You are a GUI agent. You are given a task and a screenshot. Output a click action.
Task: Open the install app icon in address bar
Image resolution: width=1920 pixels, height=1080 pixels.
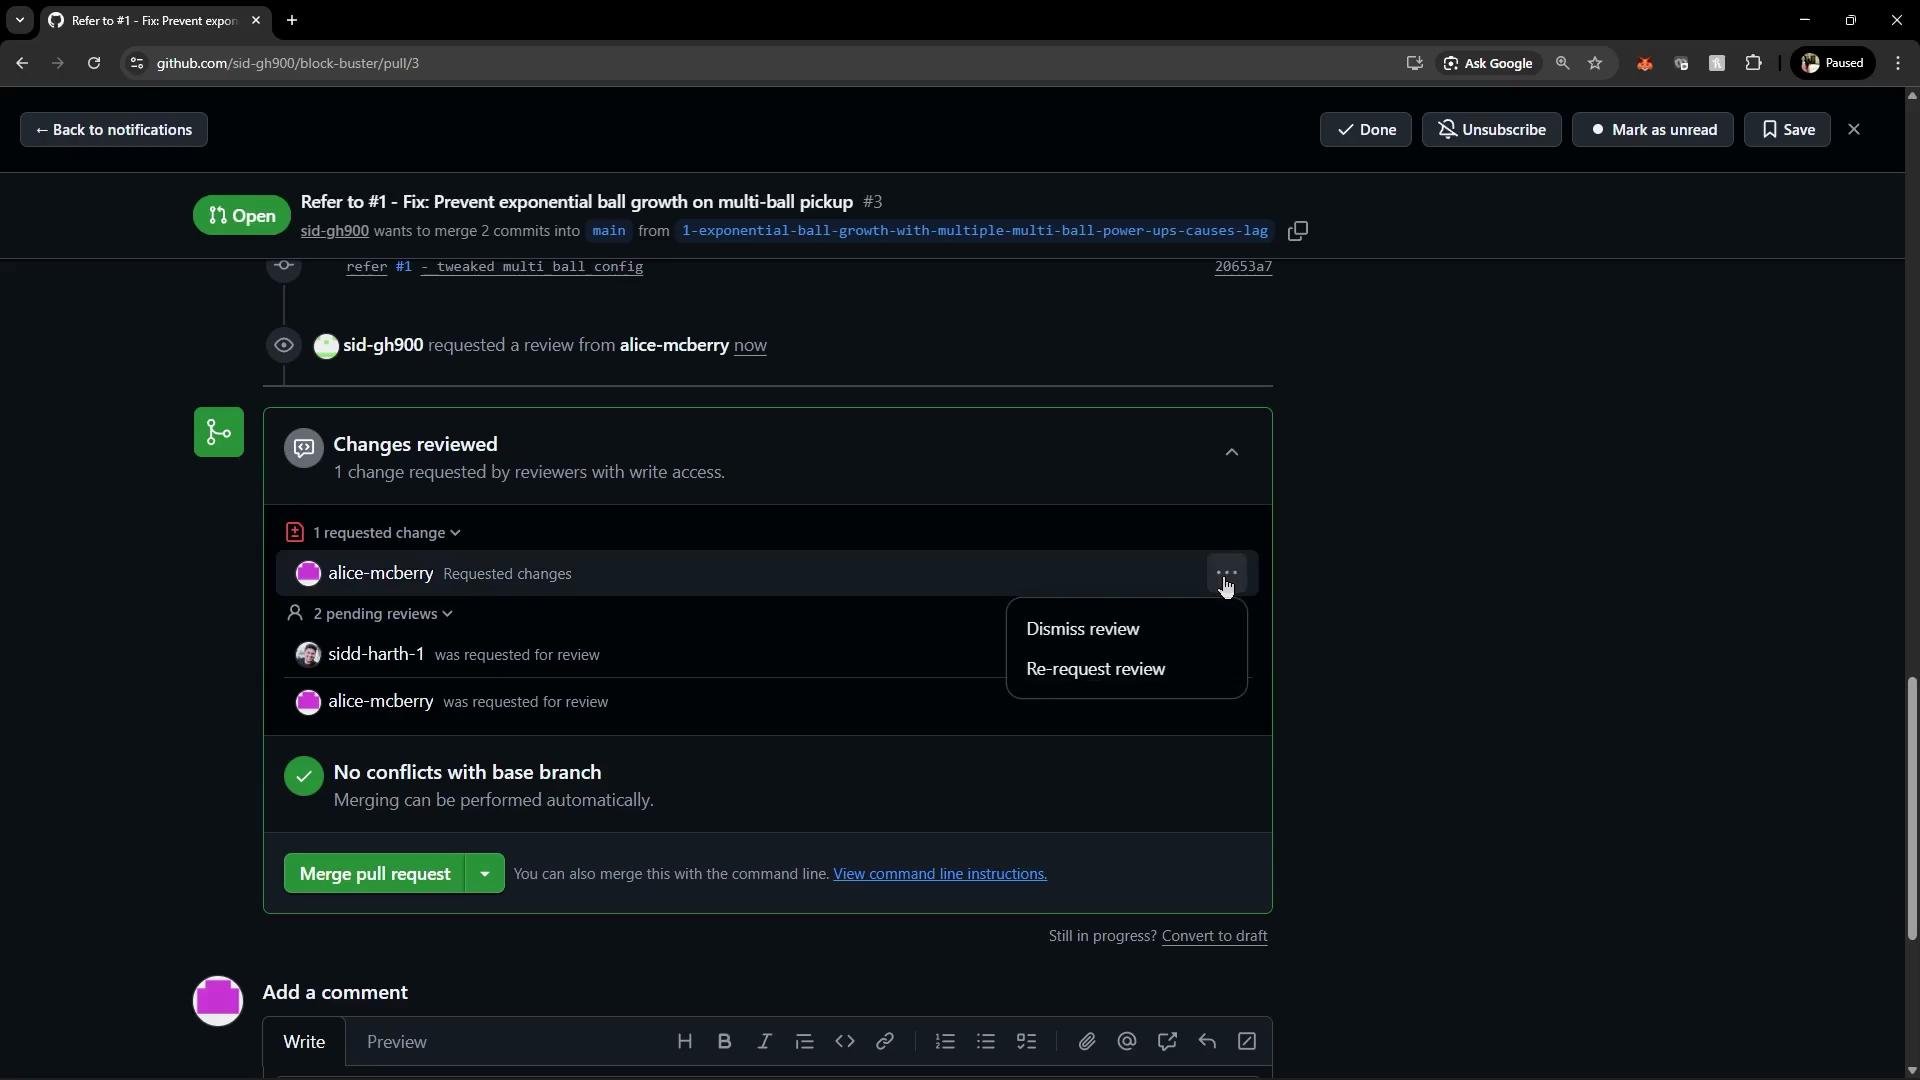[x=1414, y=63]
